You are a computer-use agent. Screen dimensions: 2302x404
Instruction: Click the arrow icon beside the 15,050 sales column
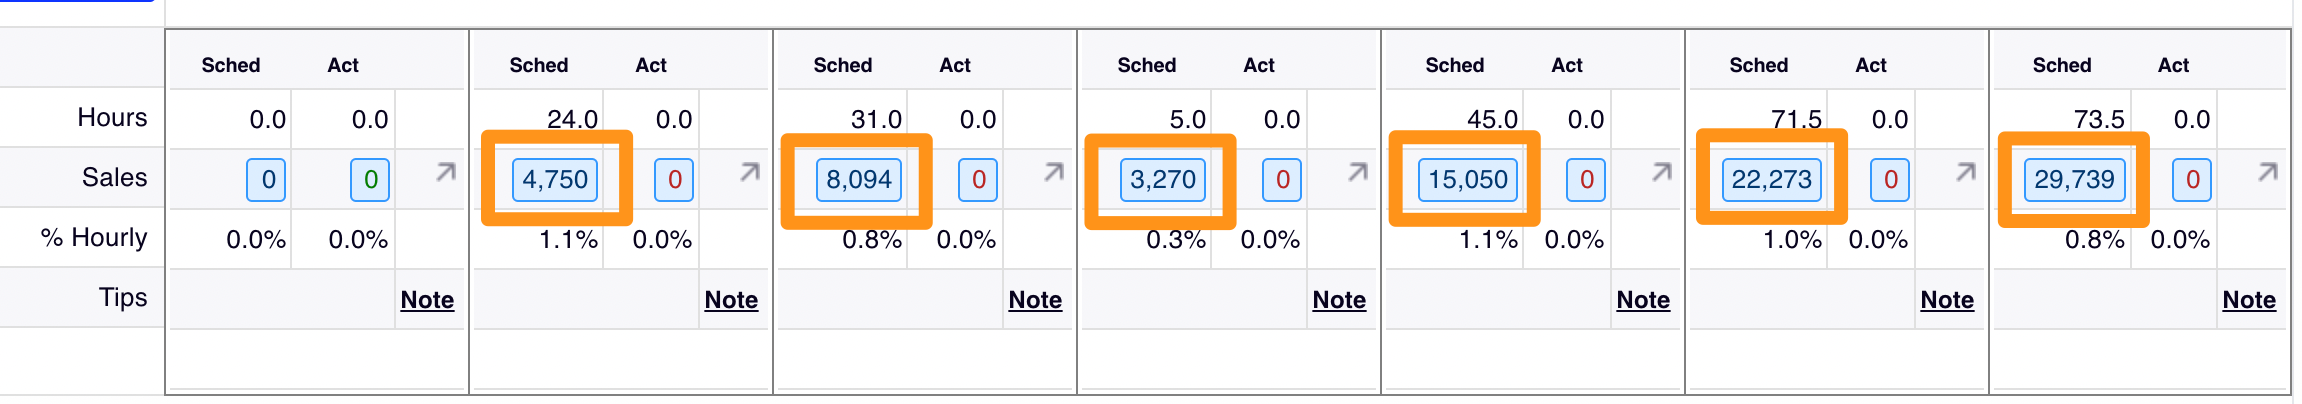pyautogui.click(x=1661, y=173)
